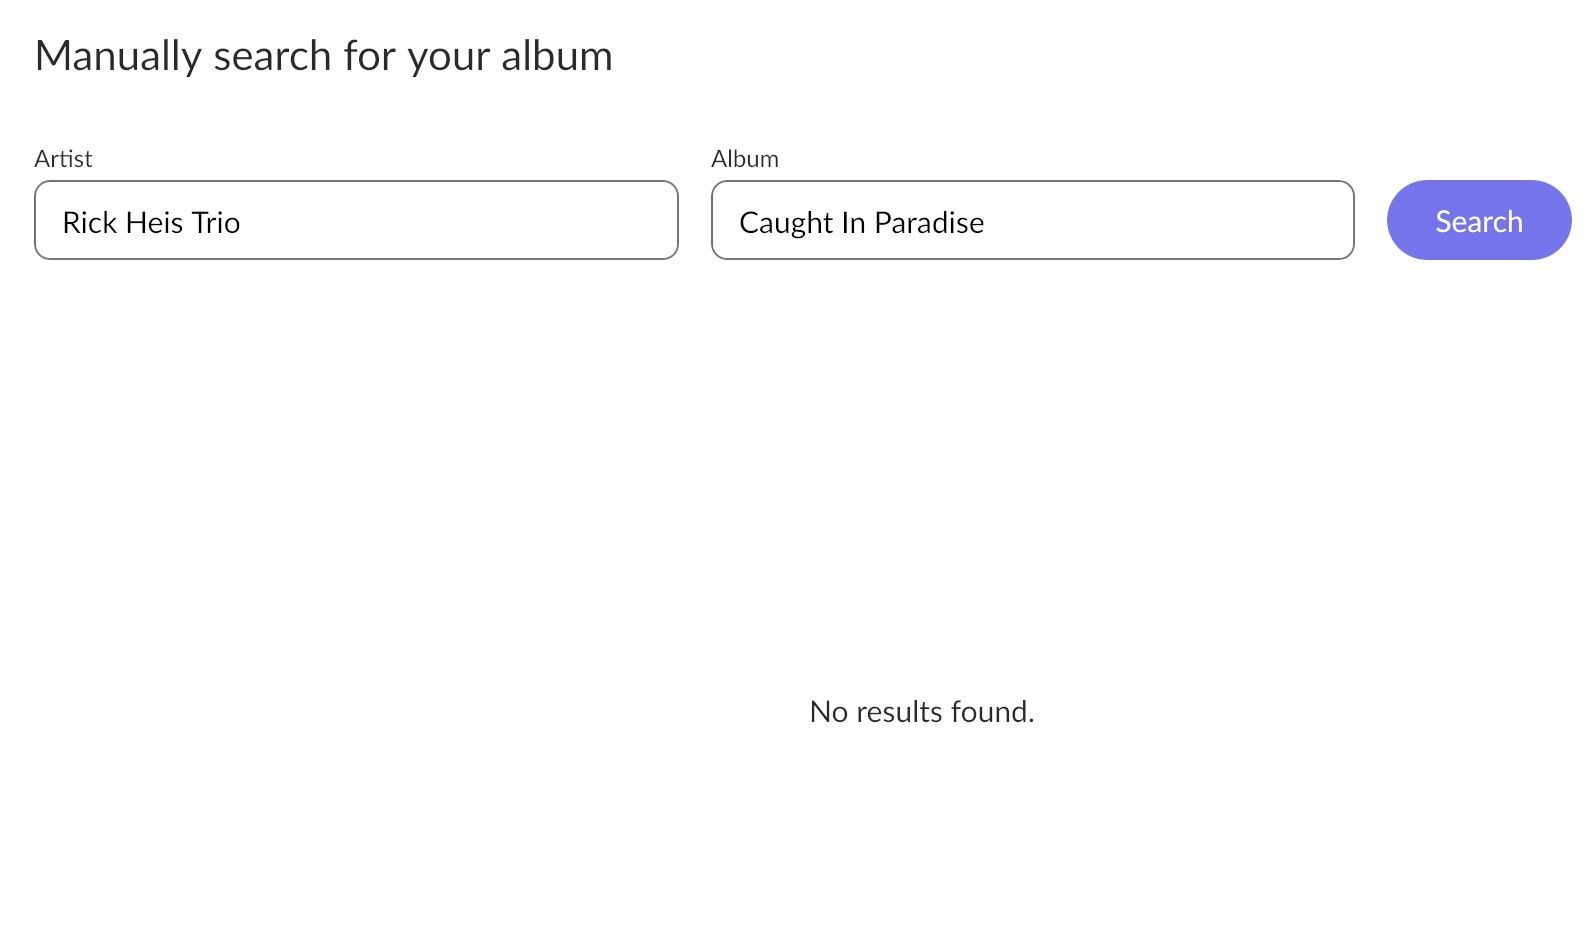Viewport: 1590px width, 938px height.
Task: Submit the search with the purple Search button
Action: pos(1478,220)
